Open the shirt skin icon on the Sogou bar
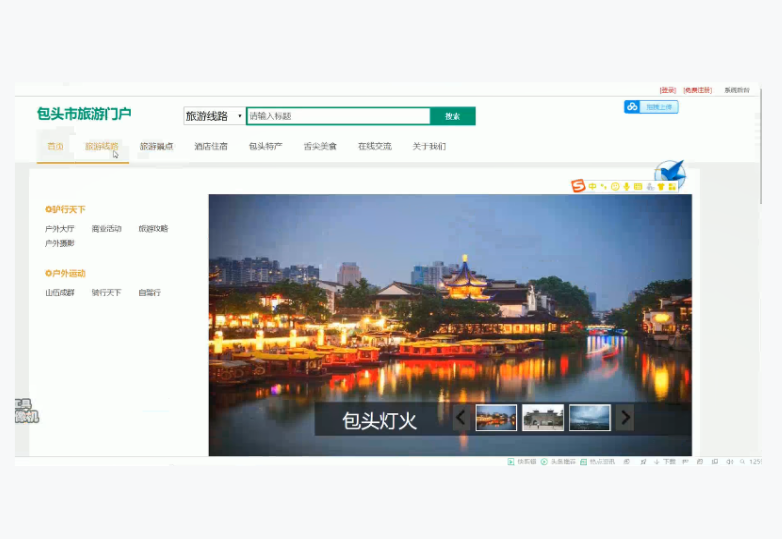 pos(661,186)
